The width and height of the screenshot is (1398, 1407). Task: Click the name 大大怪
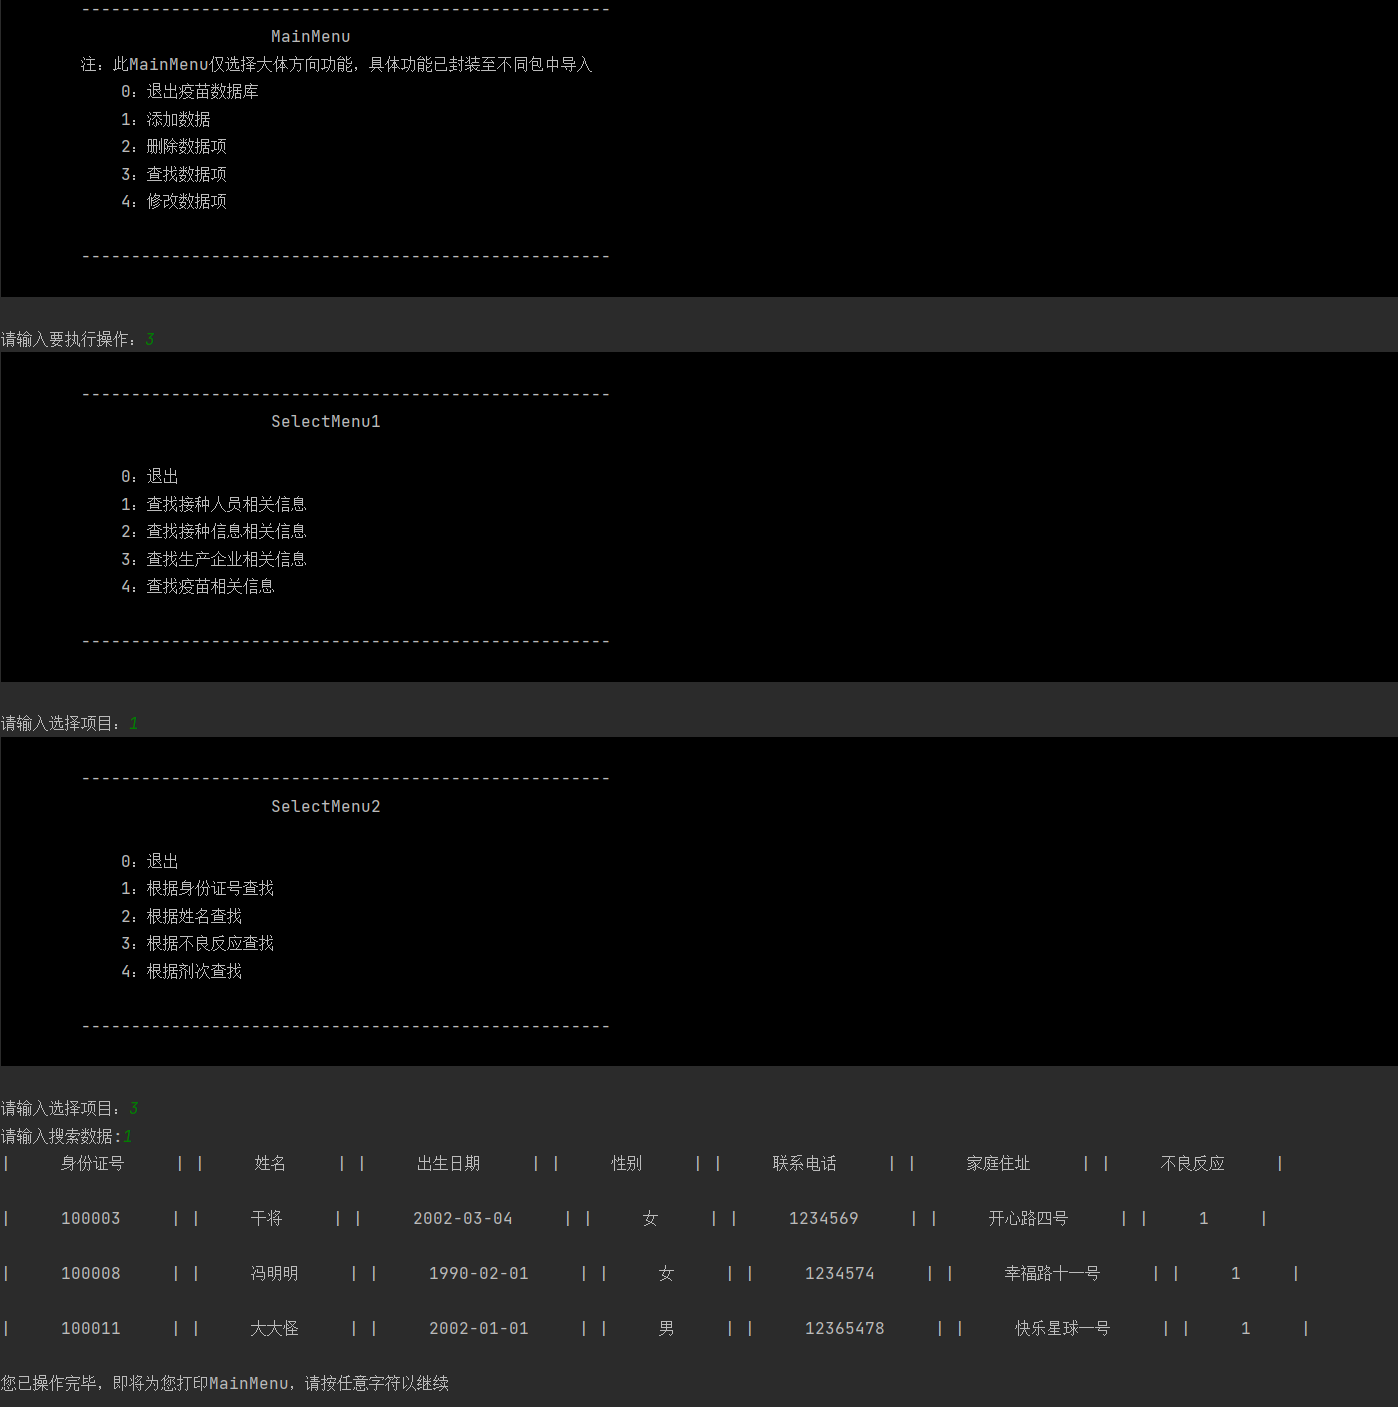tap(274, 1328)
